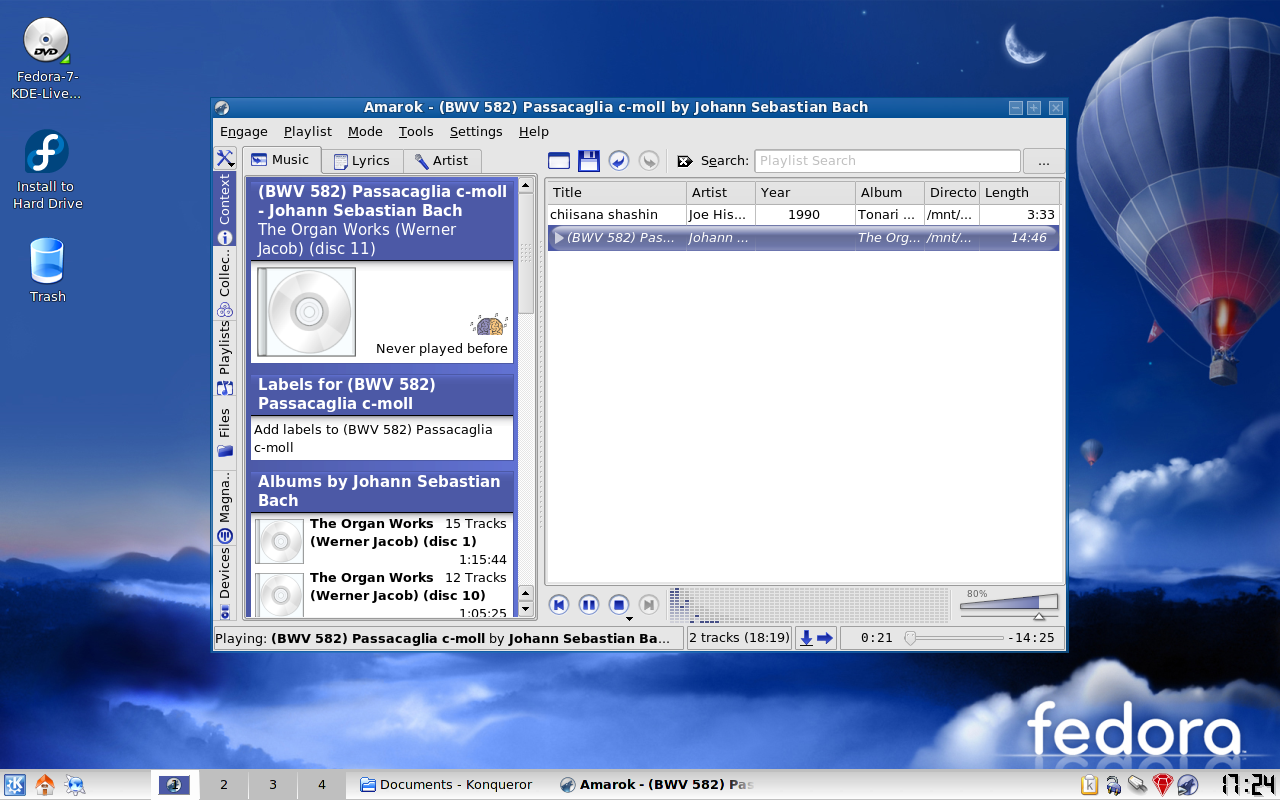Select the Devices sidebar tab
This screenshot has width=1280, height=800.
pyautogui.click(x=225, y=584)
